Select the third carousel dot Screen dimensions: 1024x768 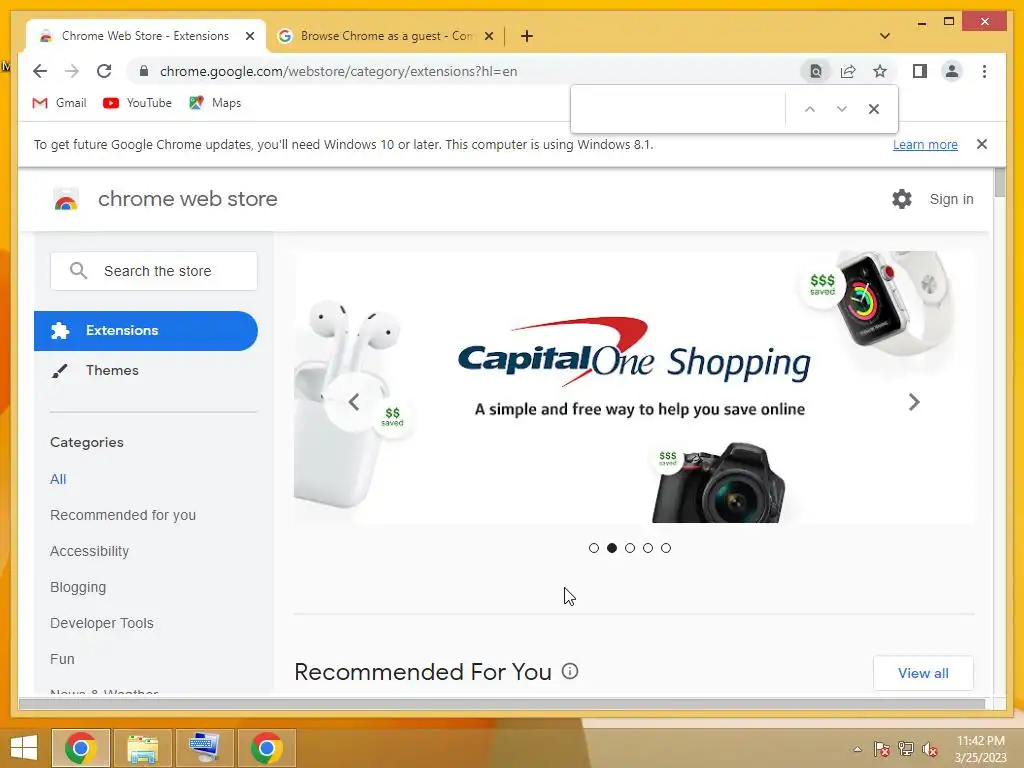(x=630, y=548)
